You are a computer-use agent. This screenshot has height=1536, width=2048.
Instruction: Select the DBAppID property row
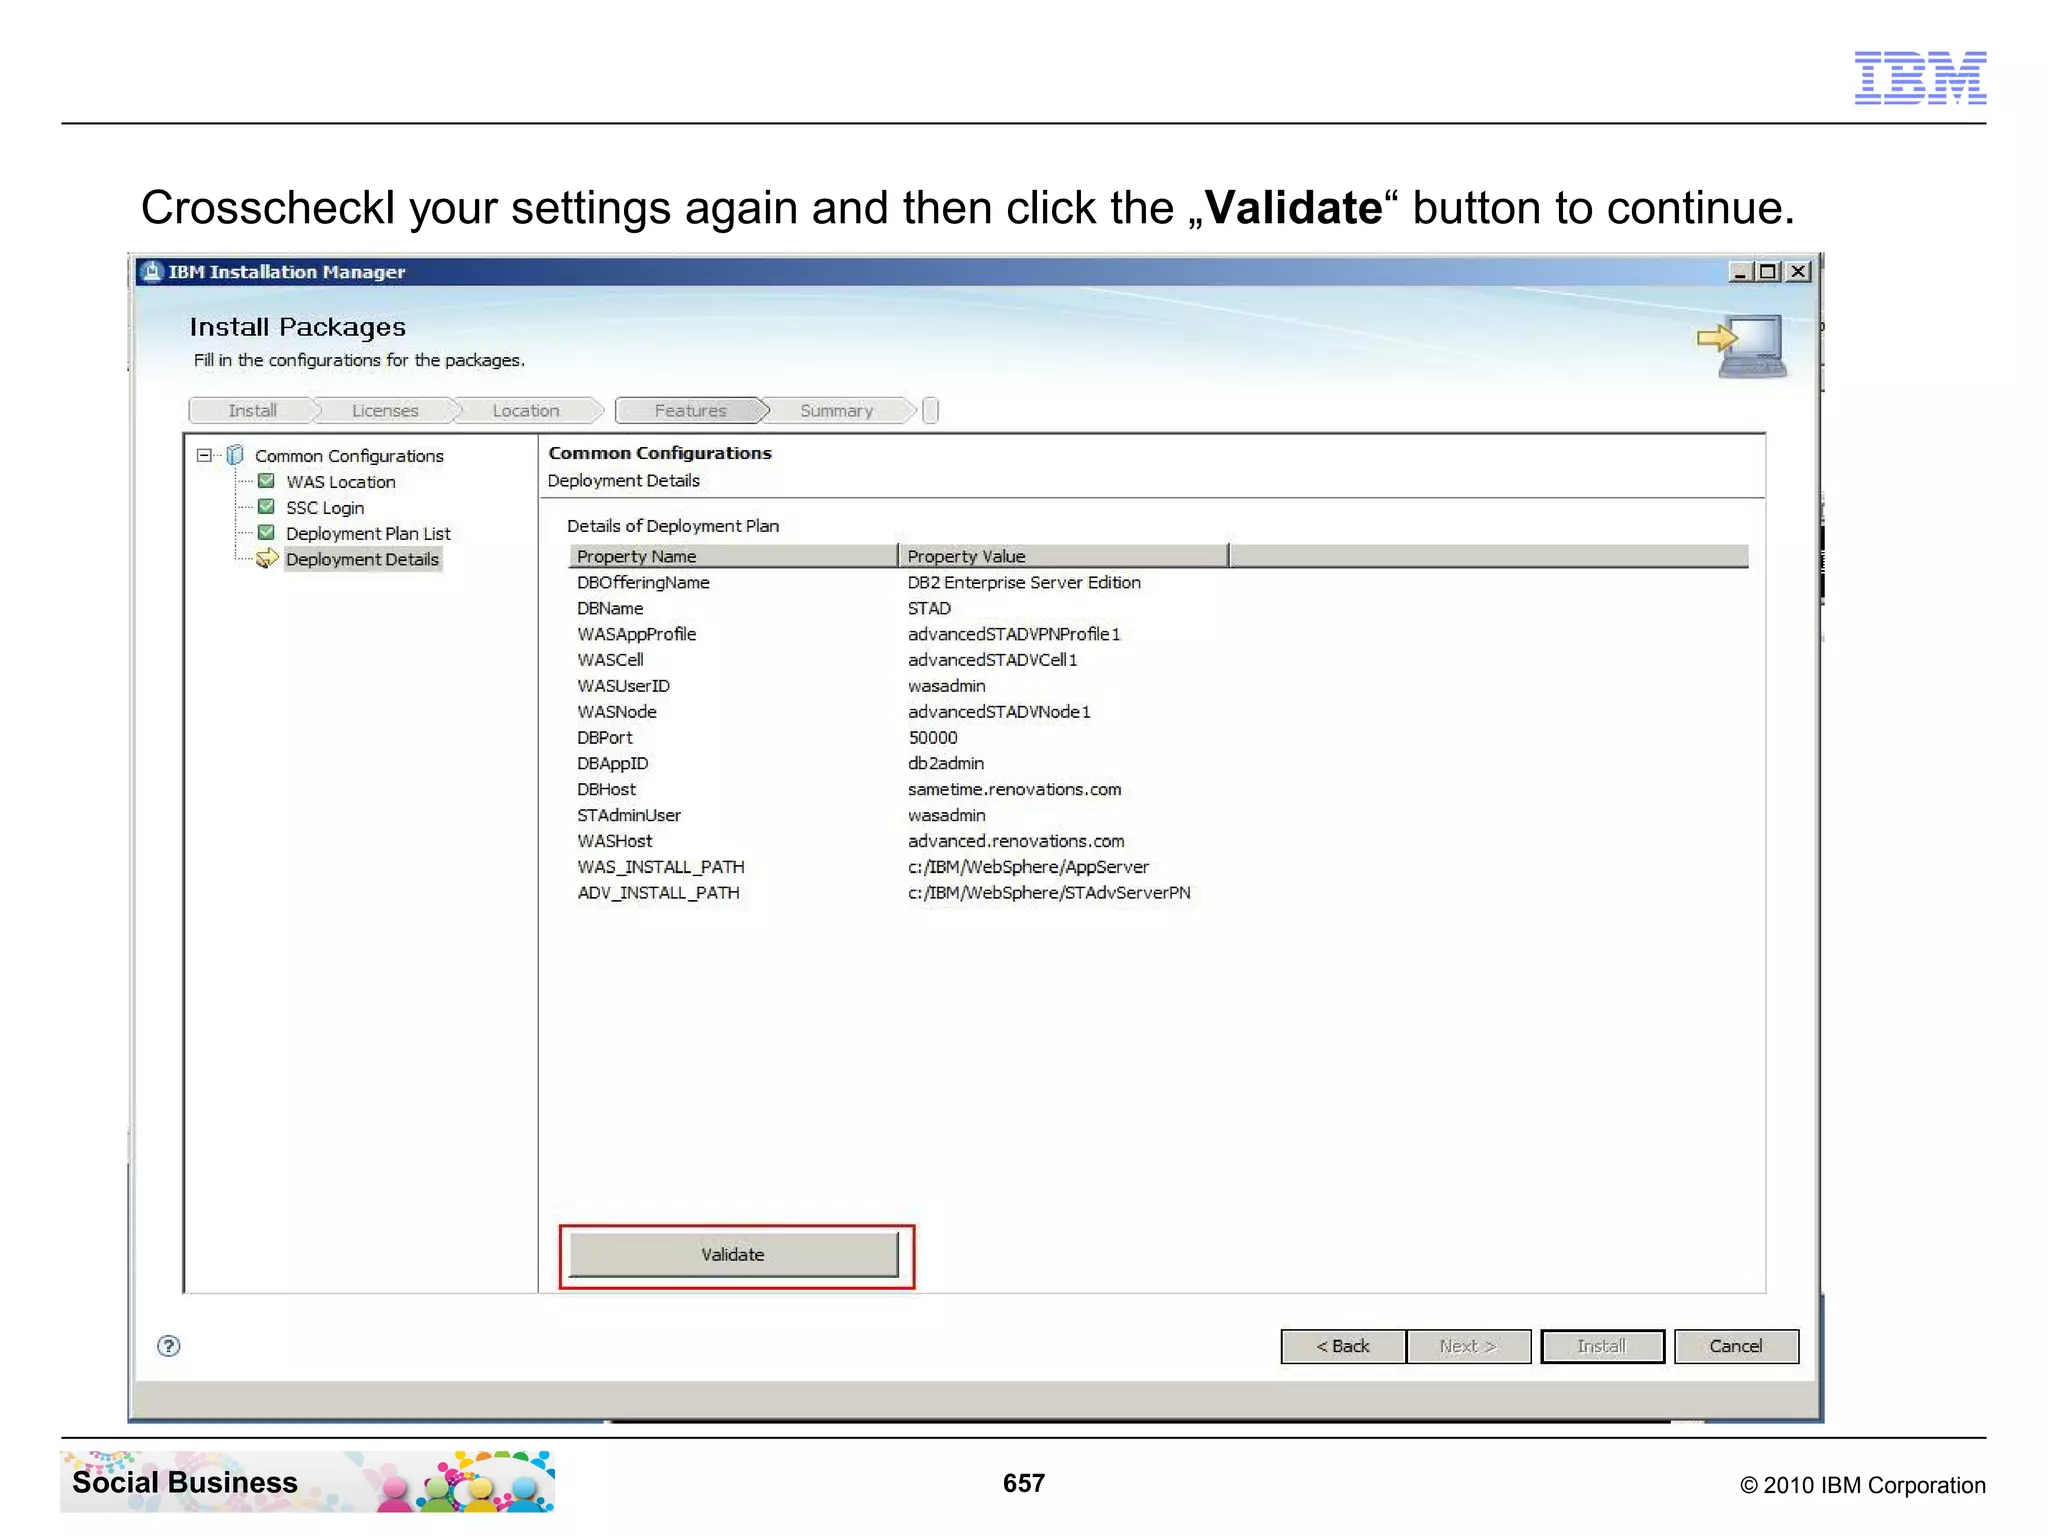point(1158,764)
